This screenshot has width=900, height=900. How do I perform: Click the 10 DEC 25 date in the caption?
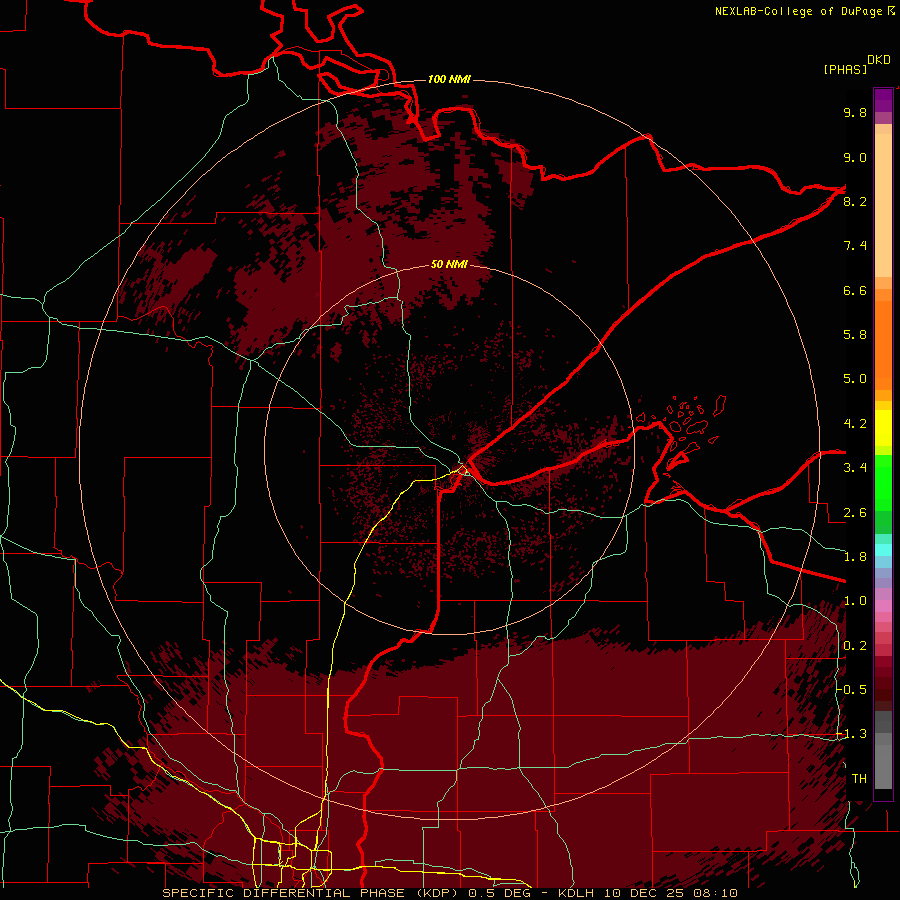click(644, 893)
